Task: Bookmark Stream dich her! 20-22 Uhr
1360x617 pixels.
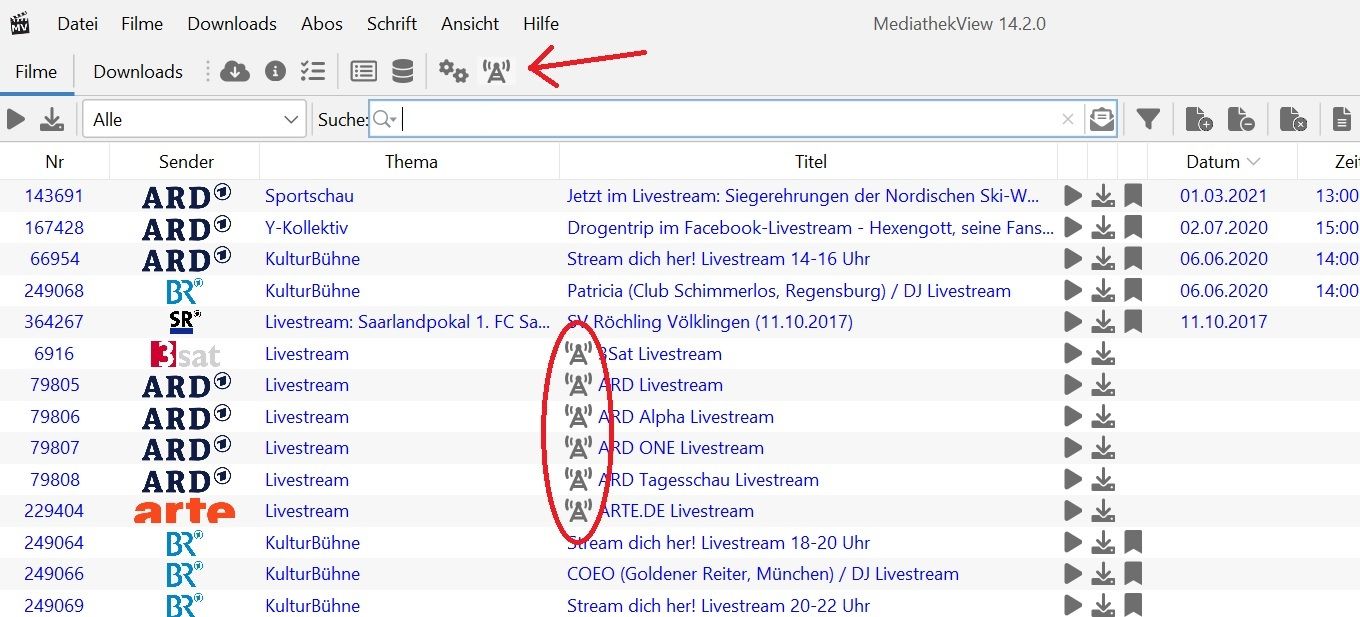Action: [1133, 605]
